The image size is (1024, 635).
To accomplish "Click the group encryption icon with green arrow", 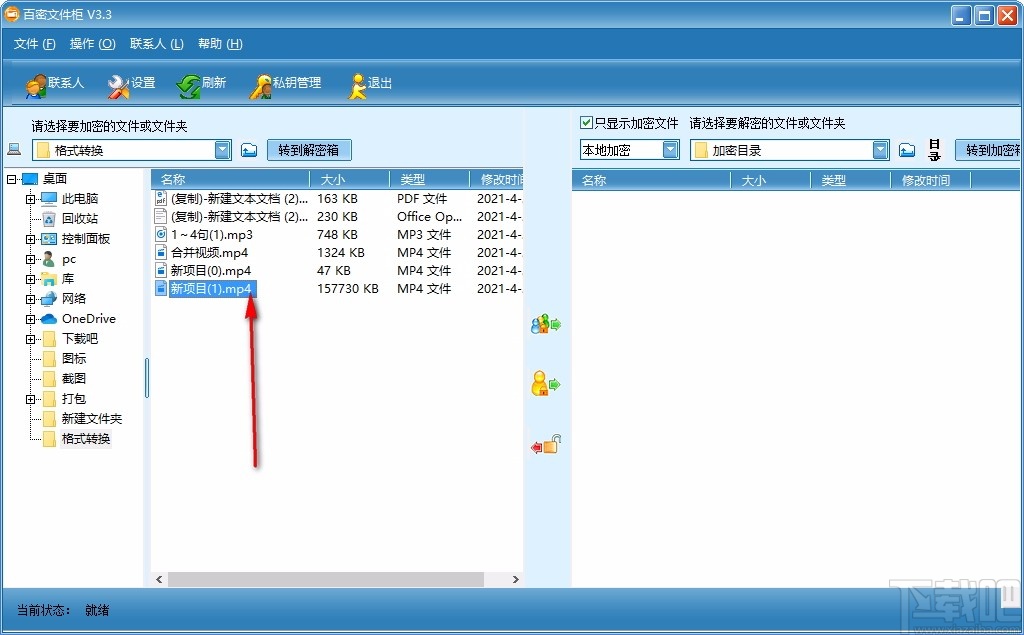I will [x=546, y=323].
